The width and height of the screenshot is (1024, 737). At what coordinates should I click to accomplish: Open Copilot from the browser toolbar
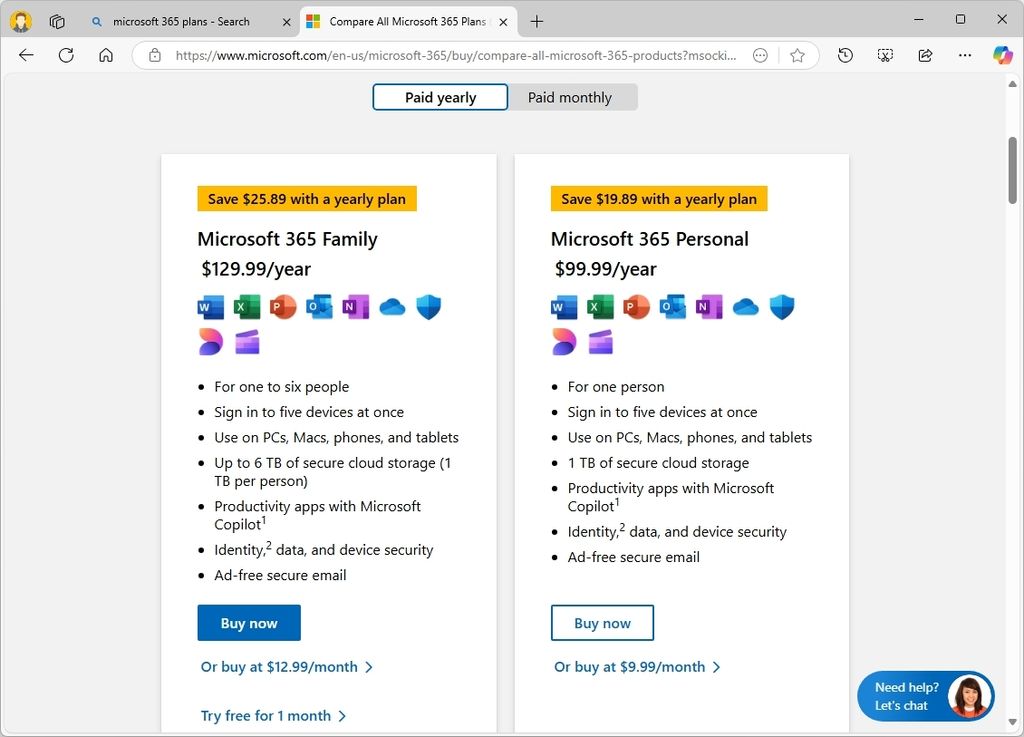(1002, 55)
